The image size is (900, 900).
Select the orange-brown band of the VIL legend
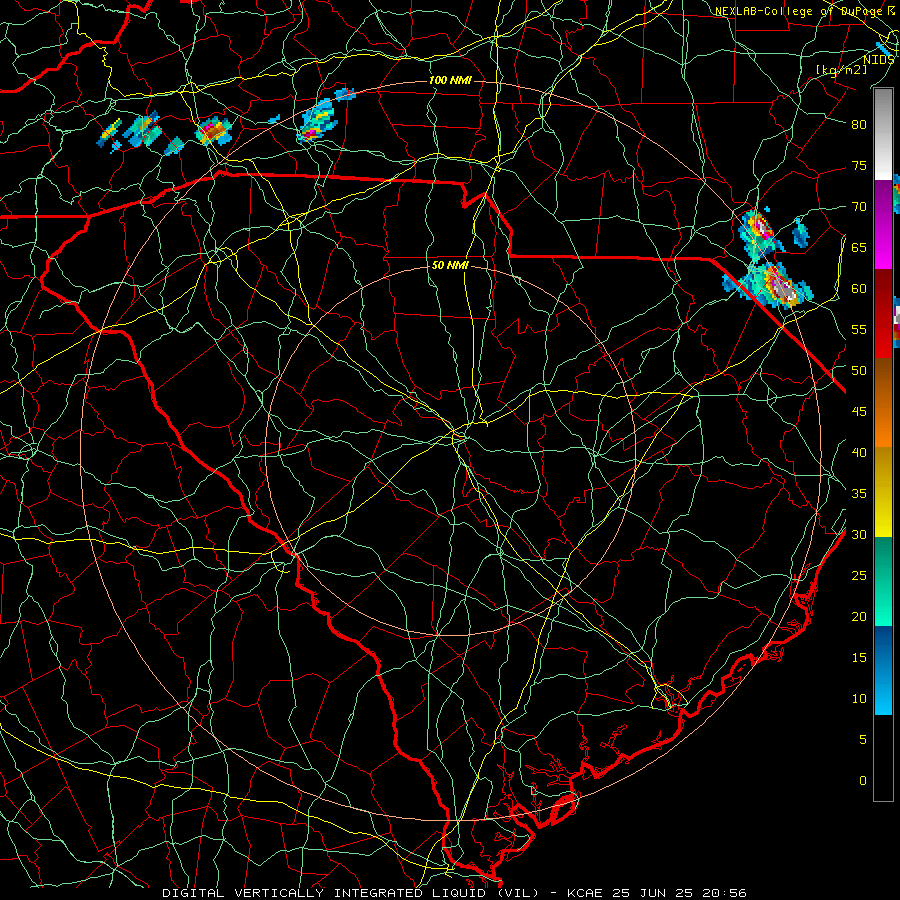[x=883, y=402]
